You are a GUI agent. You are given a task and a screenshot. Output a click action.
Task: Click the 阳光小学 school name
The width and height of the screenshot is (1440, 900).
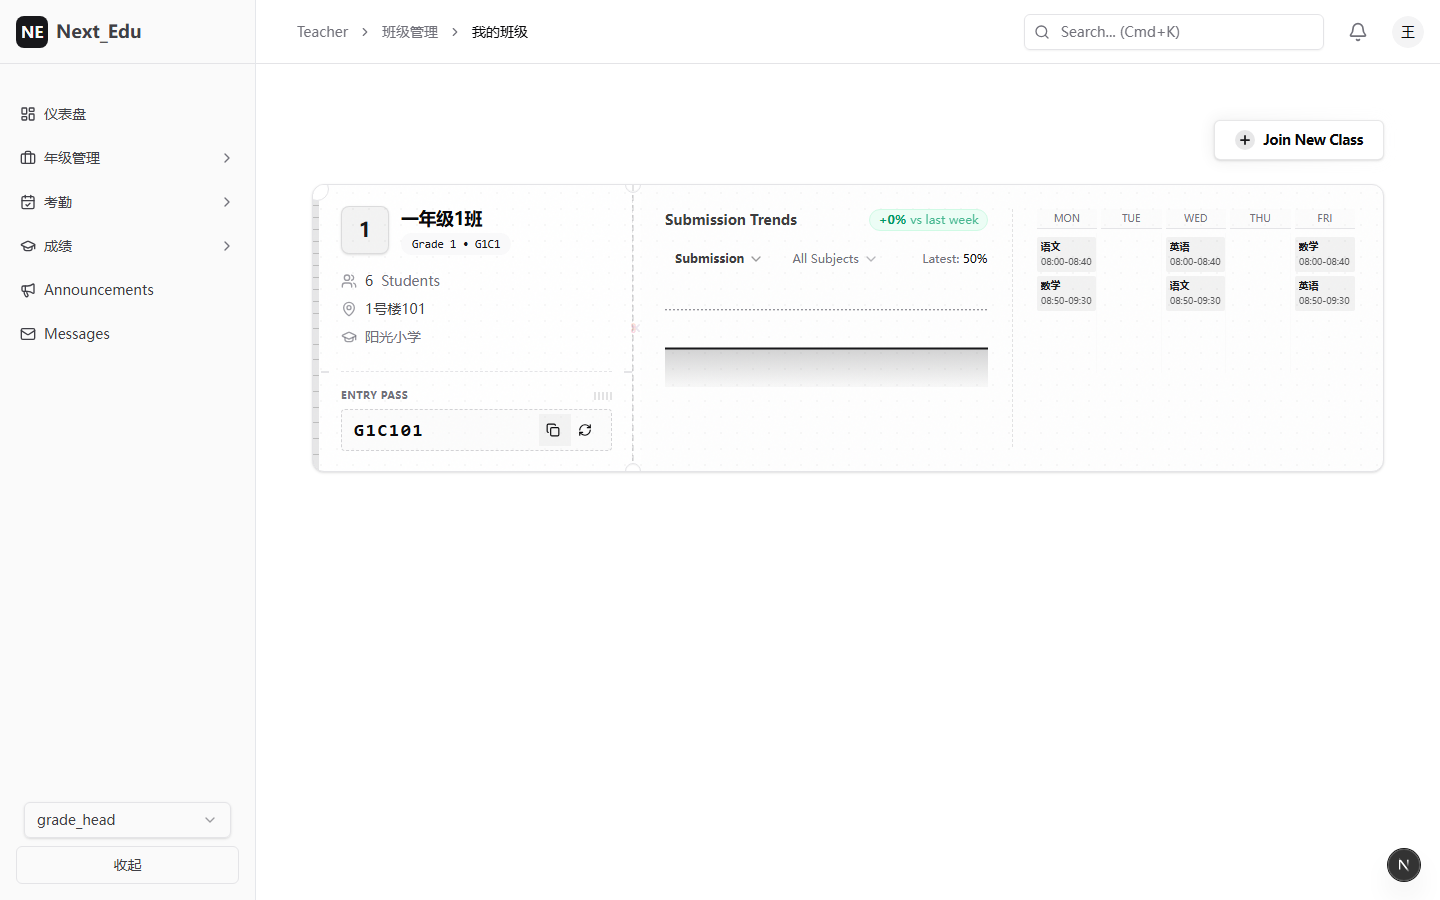(393, 337)
